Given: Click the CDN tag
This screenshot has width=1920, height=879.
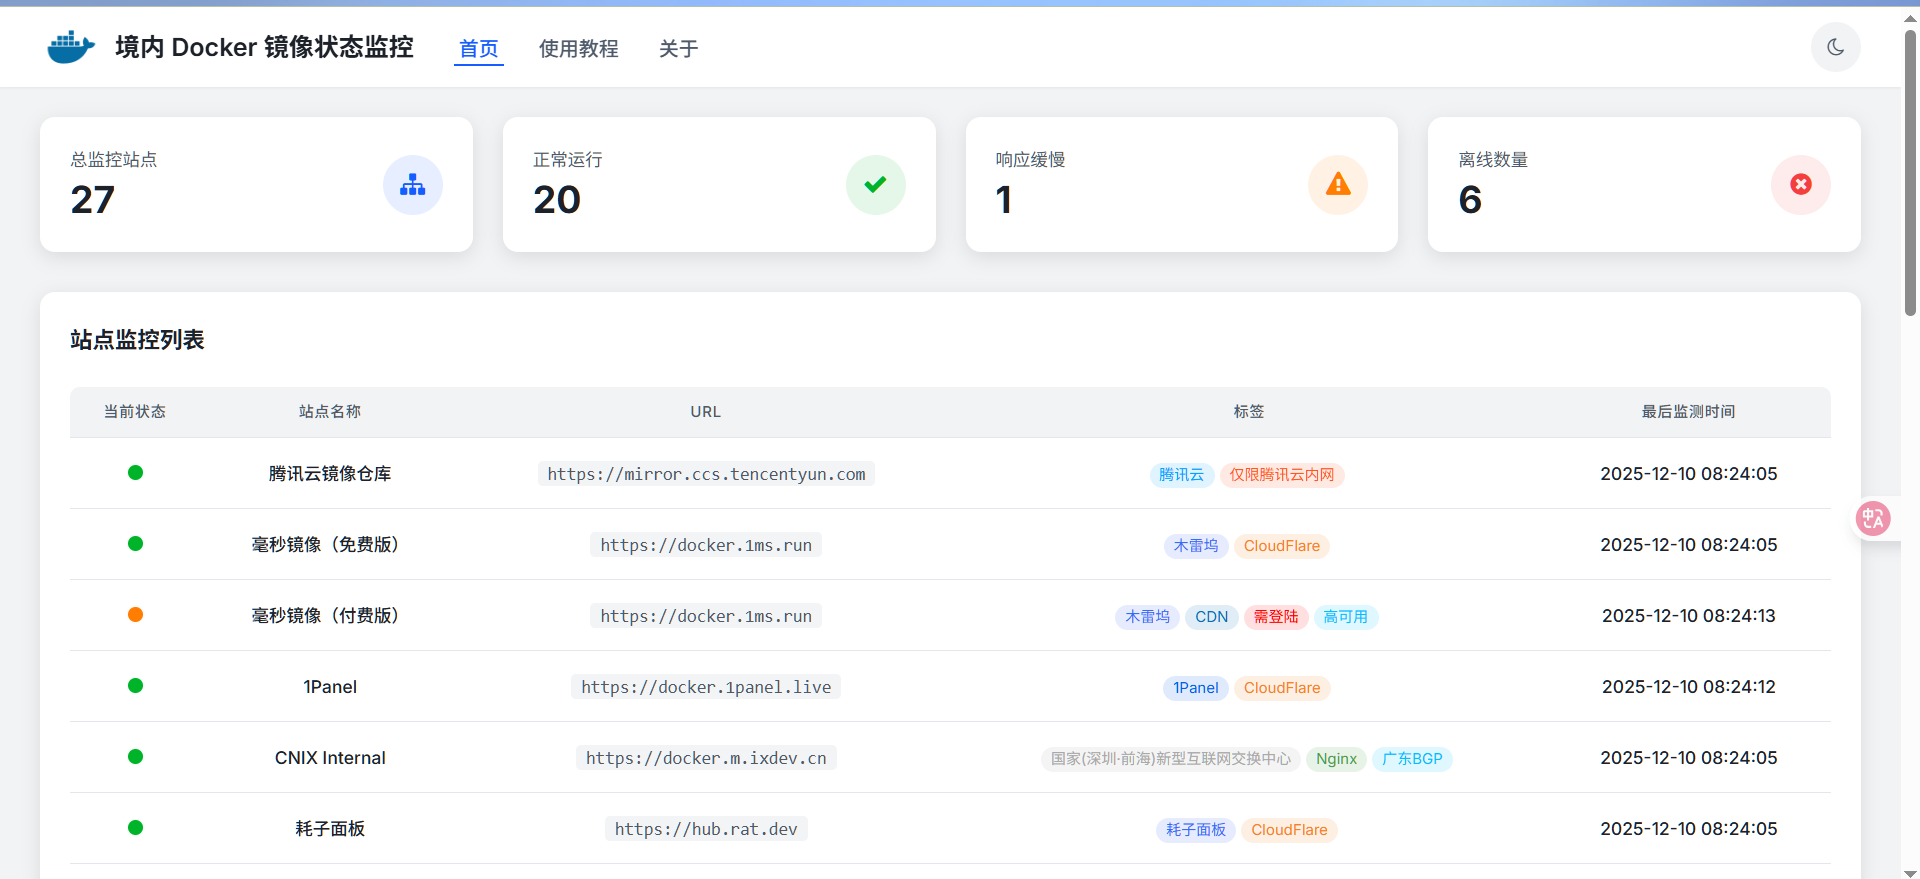Looking at the screenshot, I should 1212,617.
